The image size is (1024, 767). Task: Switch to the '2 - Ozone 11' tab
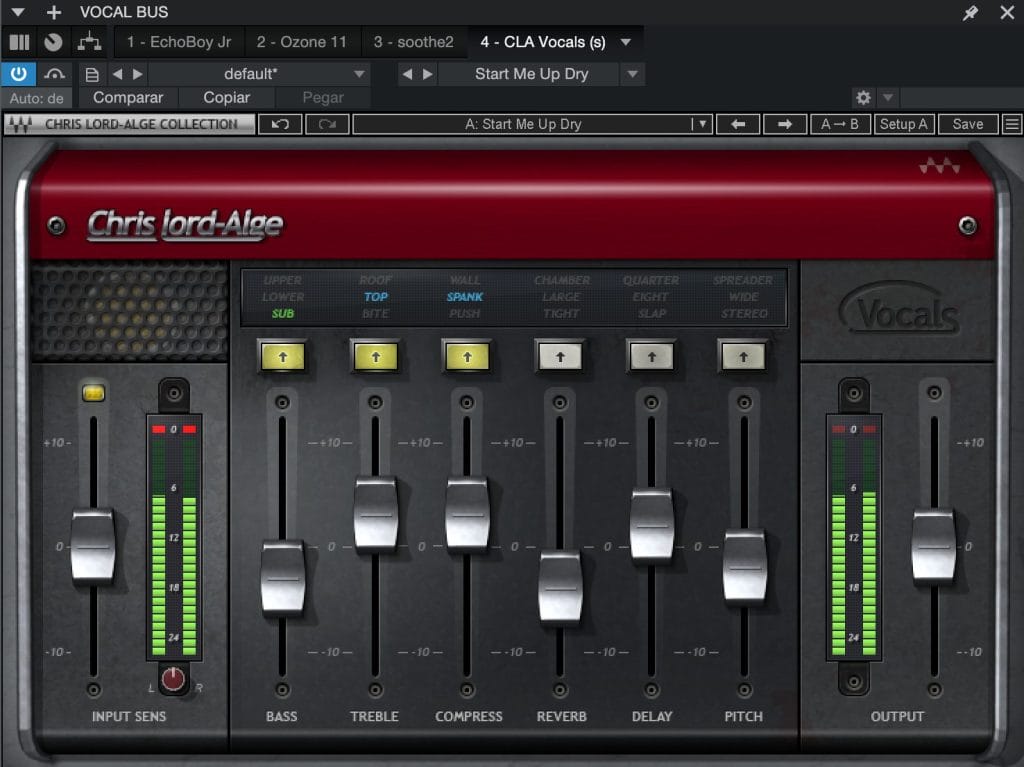pyautogui.click(x=301, y=42)
